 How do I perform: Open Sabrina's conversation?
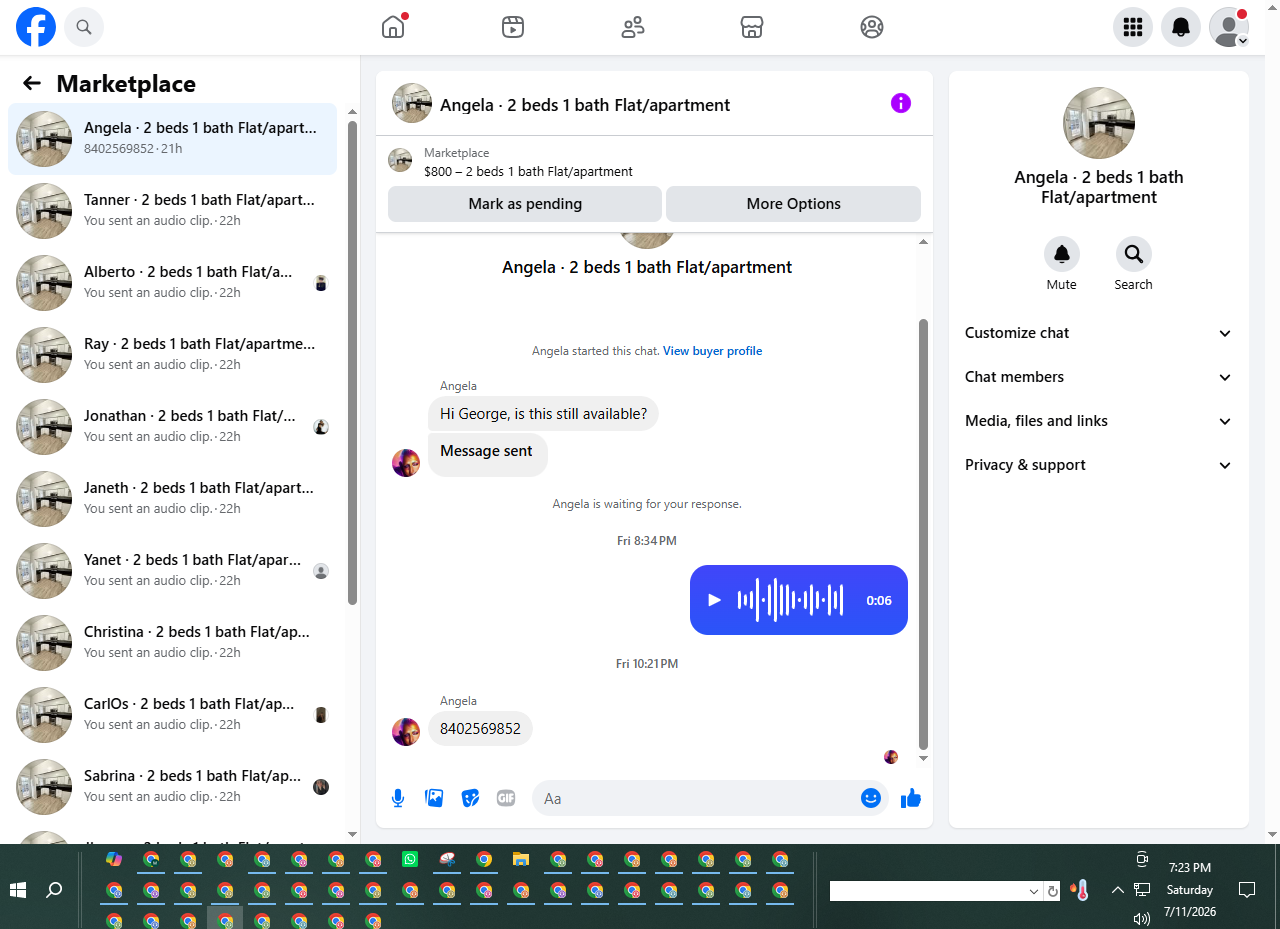[x=172, y=787]
